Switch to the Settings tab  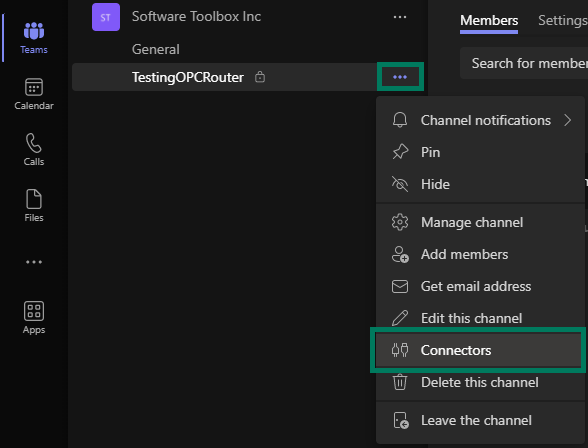562,20
